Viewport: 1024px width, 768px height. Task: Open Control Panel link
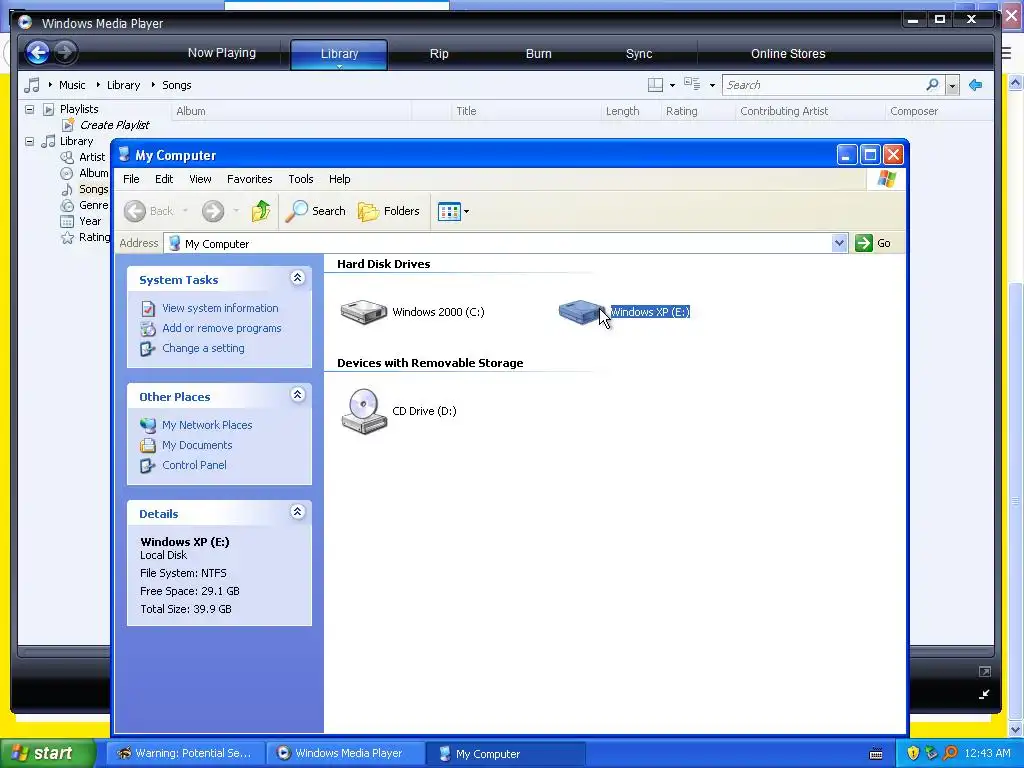[195, 465]
